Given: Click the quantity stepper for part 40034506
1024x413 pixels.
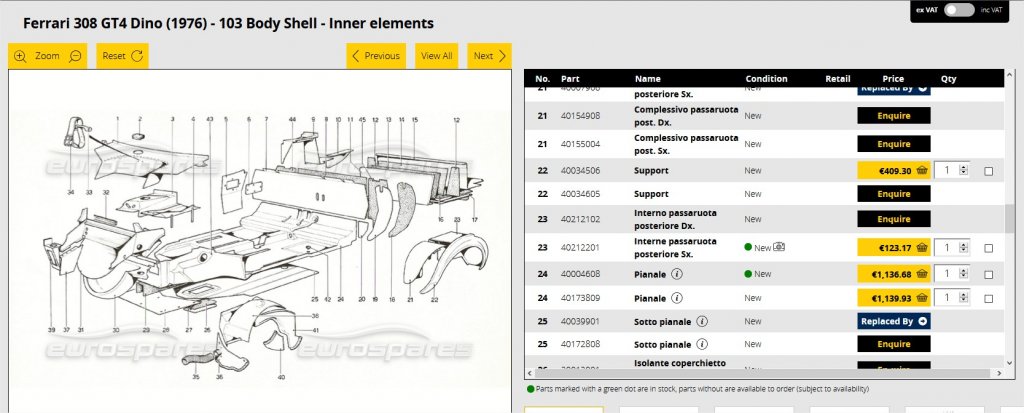Looking at the screenshot, I should (963, 170).
